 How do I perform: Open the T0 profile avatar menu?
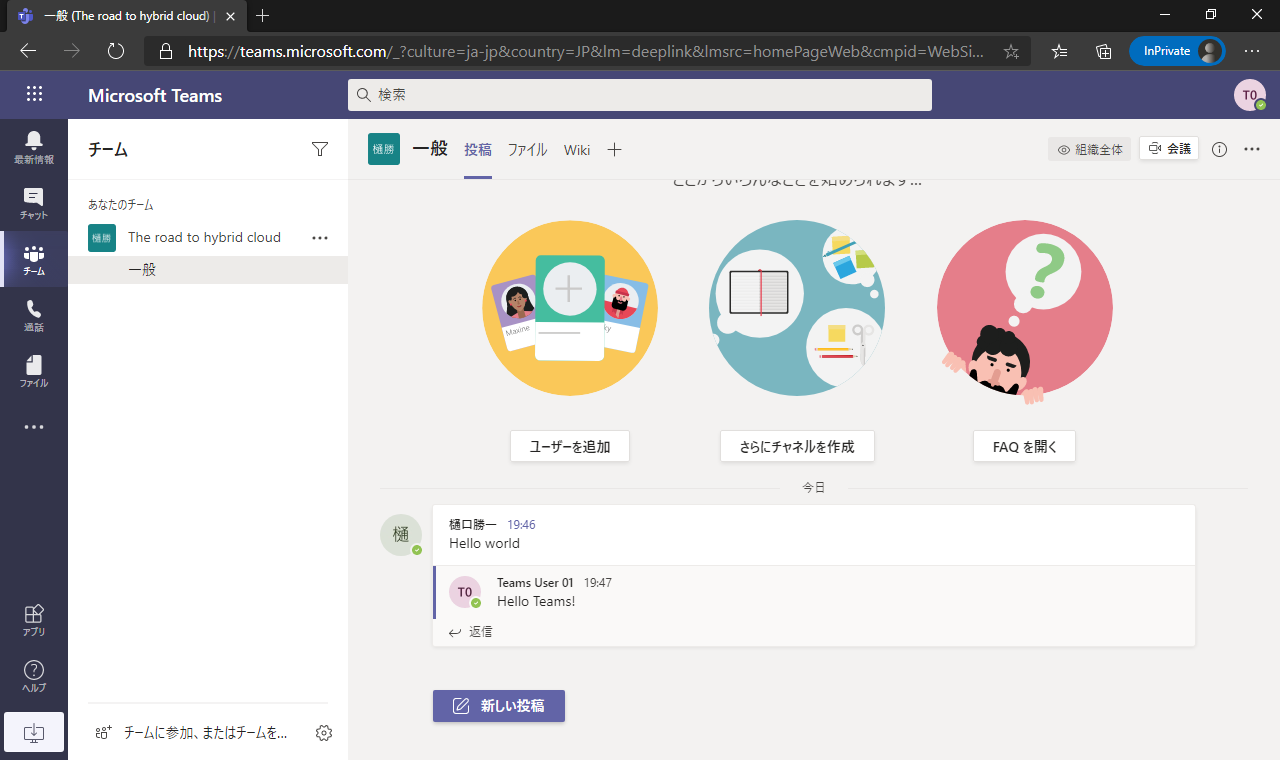click(x=1250, y=95)
